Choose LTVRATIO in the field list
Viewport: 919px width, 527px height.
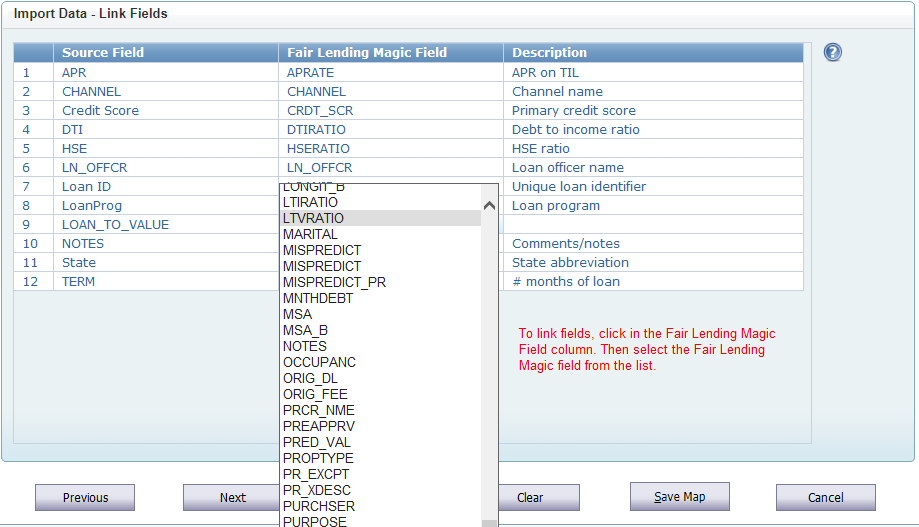381,218
